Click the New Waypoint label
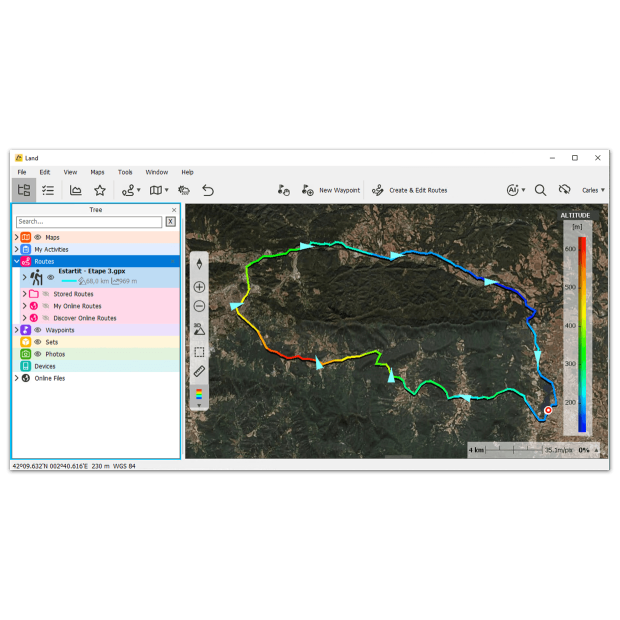Image resolution: width=620 pixels, height=620 pixels. pos(340,190)
